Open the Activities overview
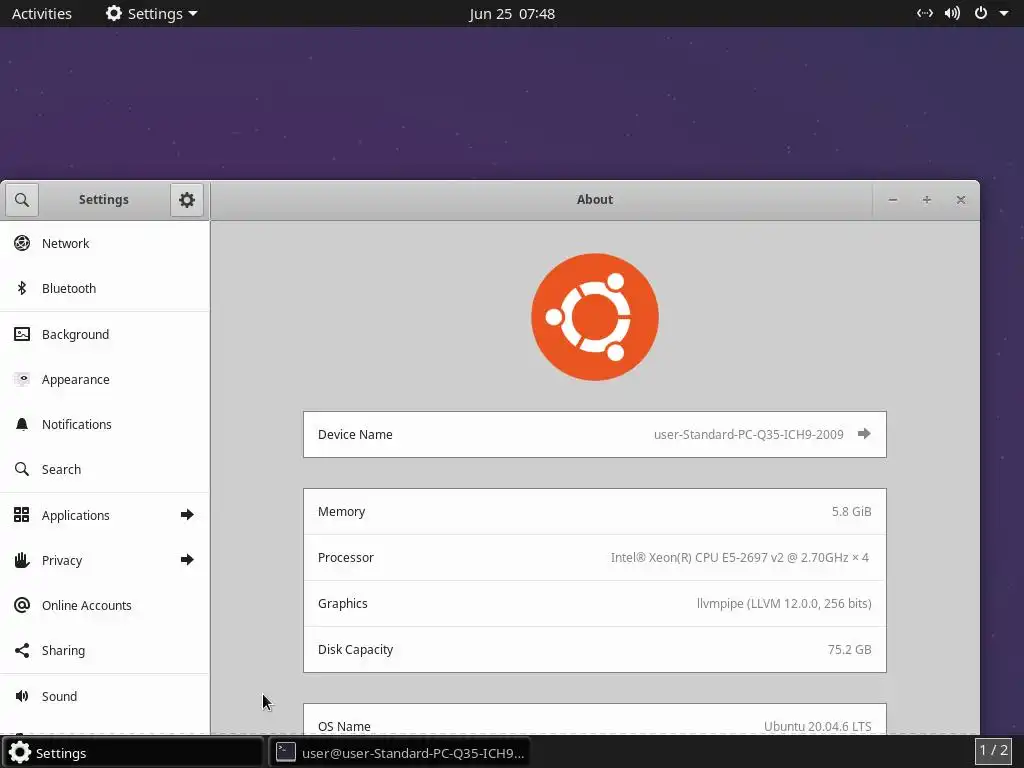The width and height of the screenshot is (1024, 768). click(x=42, y=14)
